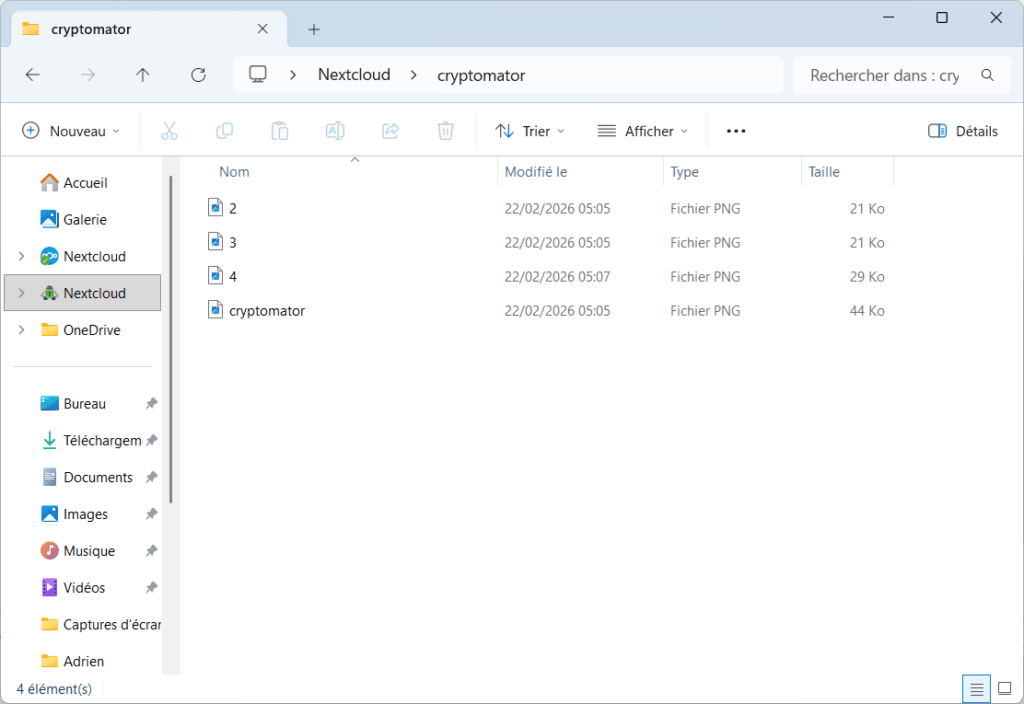Click the Paste icon
This screenshot has height=704, width=1024.
tap(279, 130)
